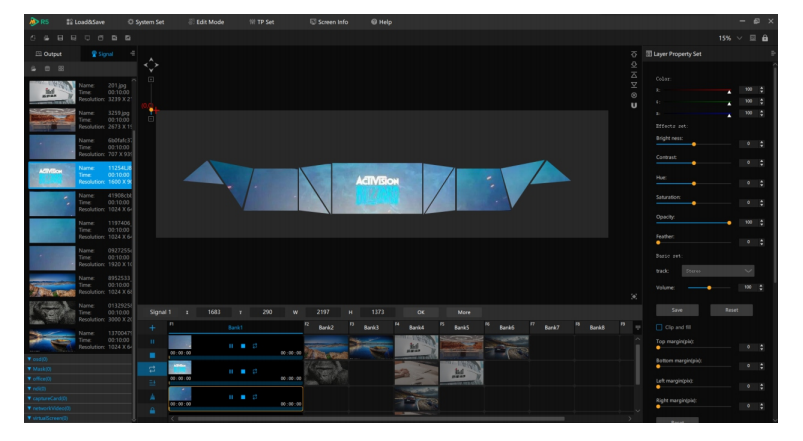Image resolution: width=803 pixels, height=441 pixels.
Task: Pause the first layer in Bank1
Action: [231, 346]
